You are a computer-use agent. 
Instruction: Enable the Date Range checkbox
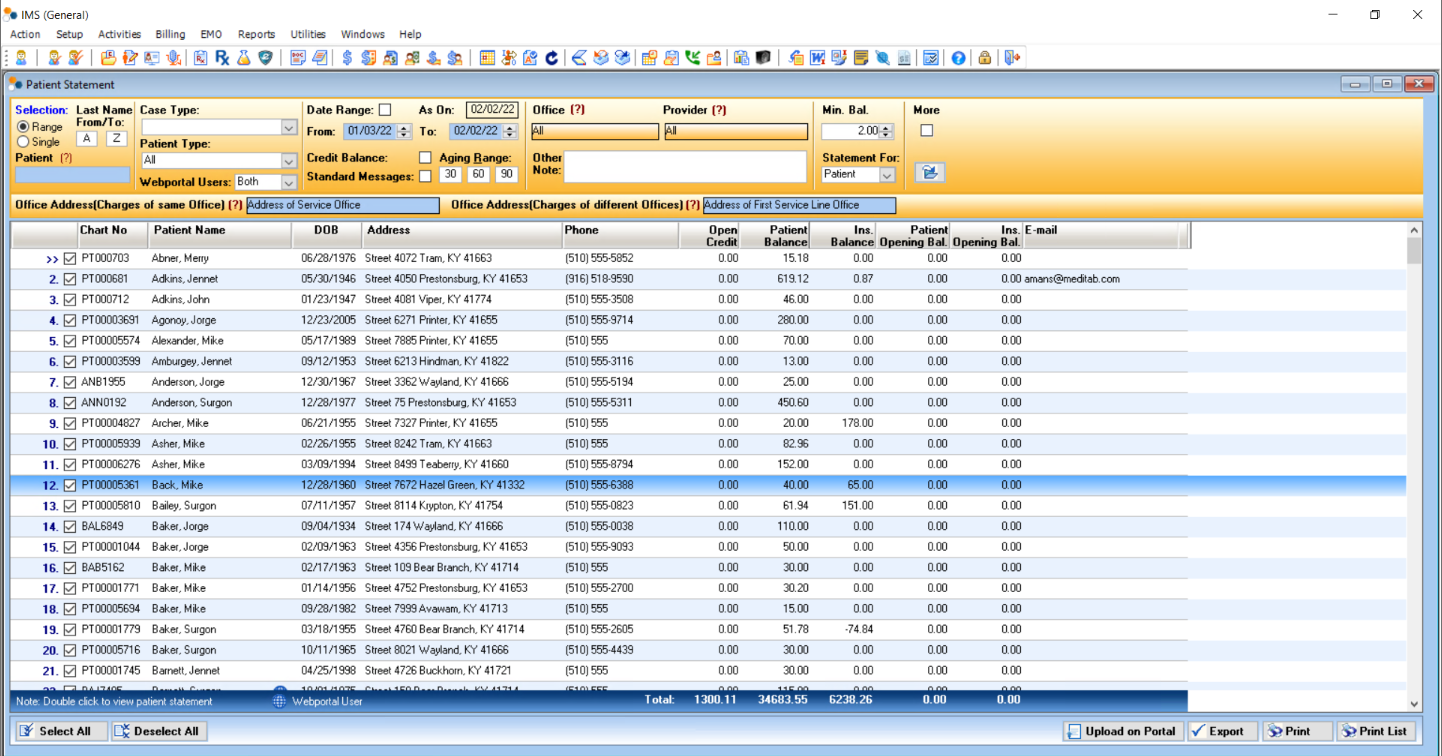point(385,110)
